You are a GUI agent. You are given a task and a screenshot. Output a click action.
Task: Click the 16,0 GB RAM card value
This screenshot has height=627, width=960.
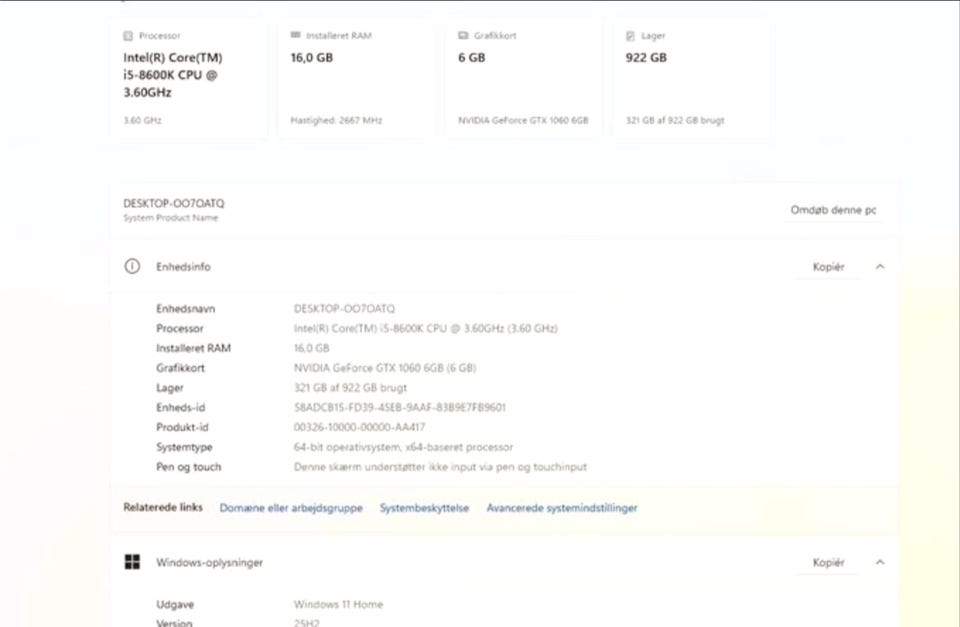pos(312,58)
